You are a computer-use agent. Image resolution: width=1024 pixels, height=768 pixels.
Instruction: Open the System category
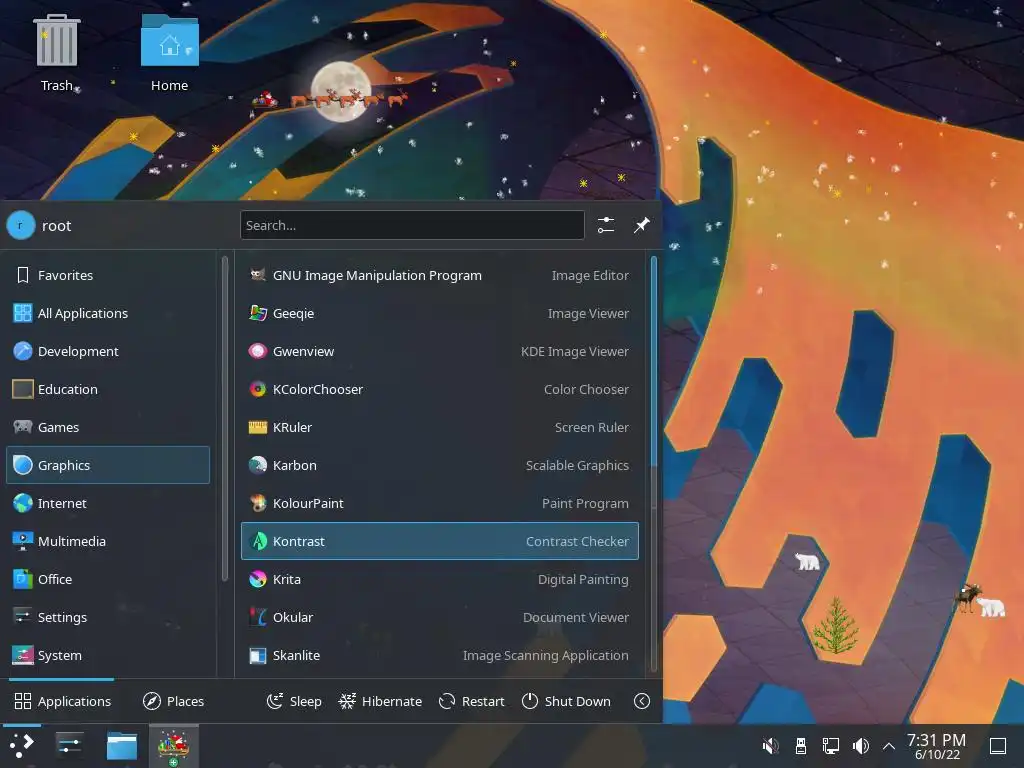[x=108, y=655]
